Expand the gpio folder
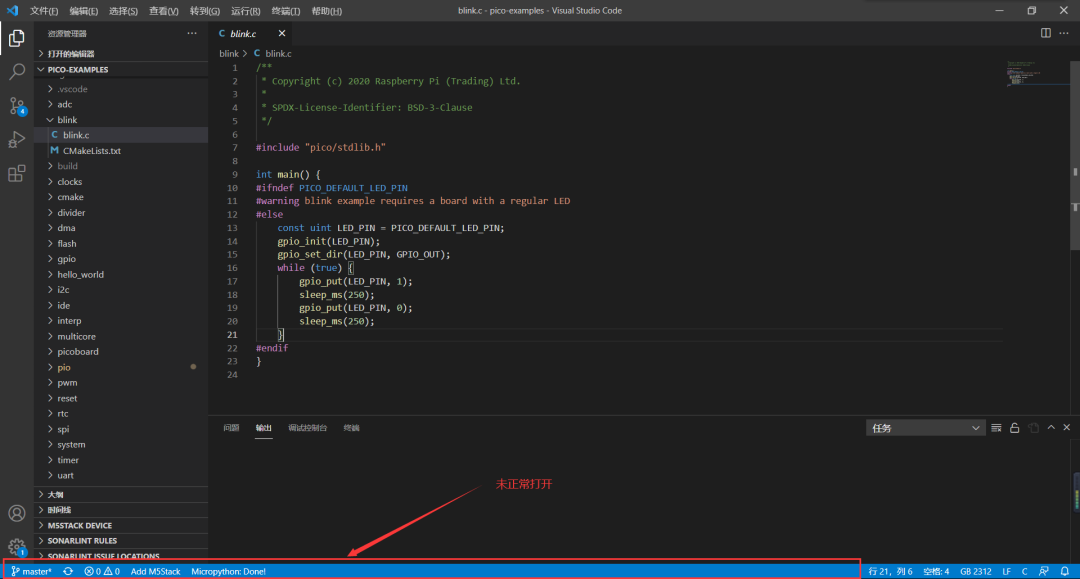The height and width of the screenshot is (579, 1080). (66, 259)
